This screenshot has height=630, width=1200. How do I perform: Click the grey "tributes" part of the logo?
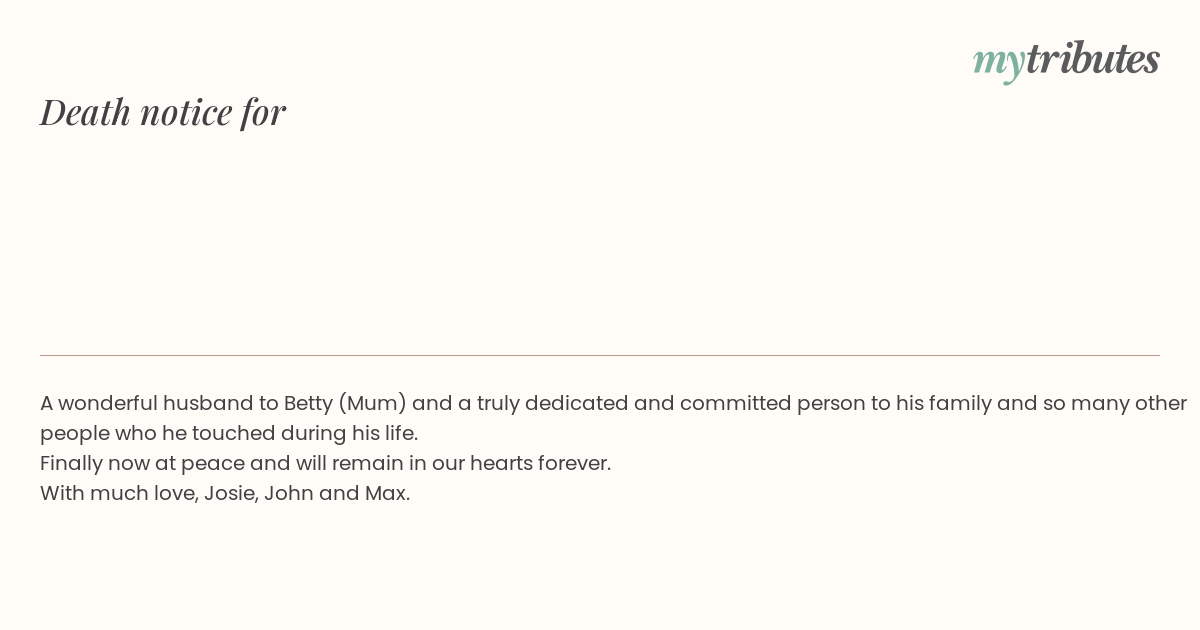[x=1093, y=58]
